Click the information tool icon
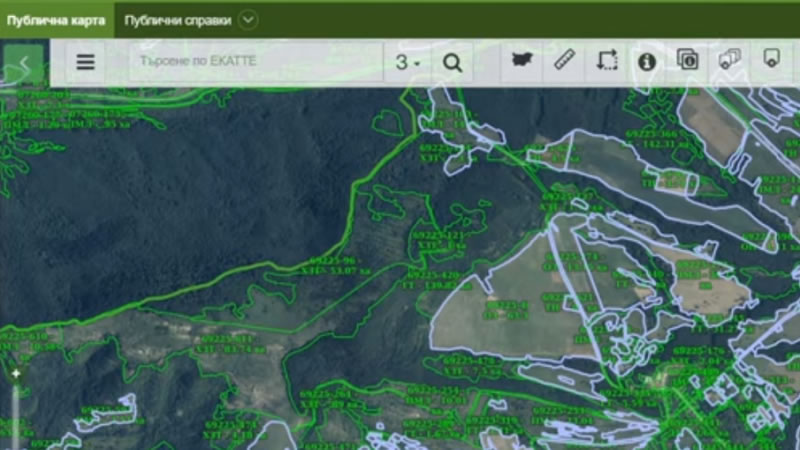Image resolution: width=800 pixels, height=450 pixels. [647, 61]
